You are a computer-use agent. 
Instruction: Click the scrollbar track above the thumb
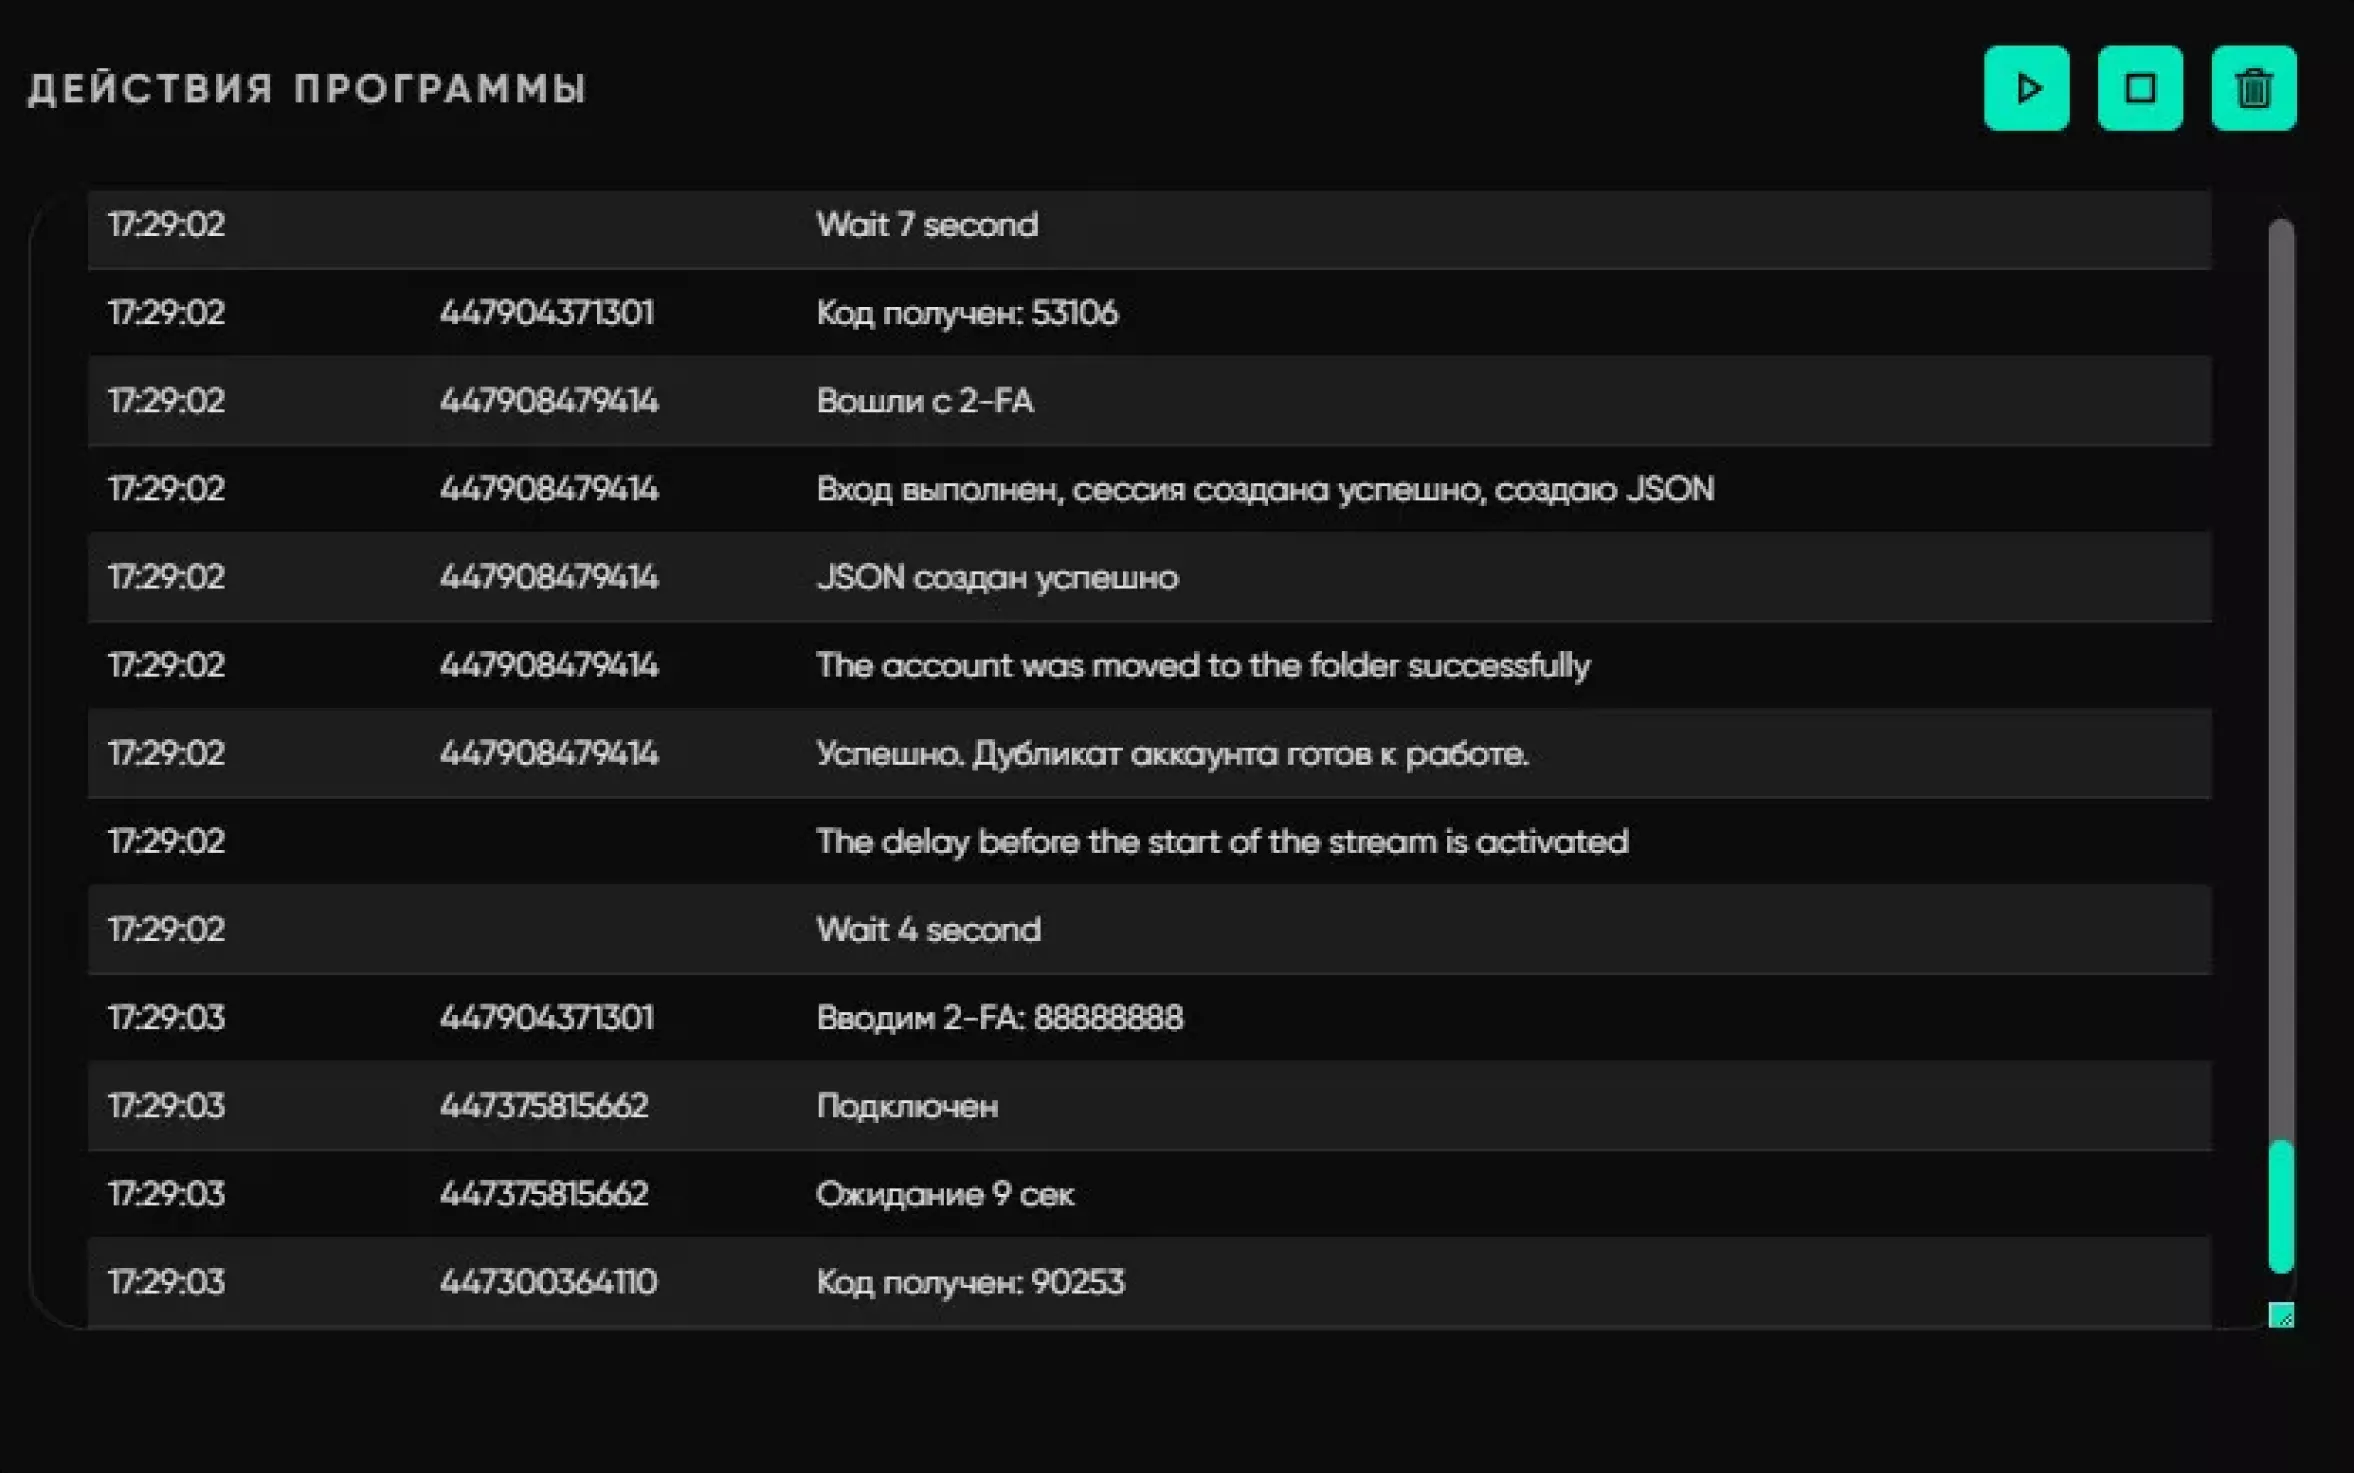click(x=2281, y=680)
